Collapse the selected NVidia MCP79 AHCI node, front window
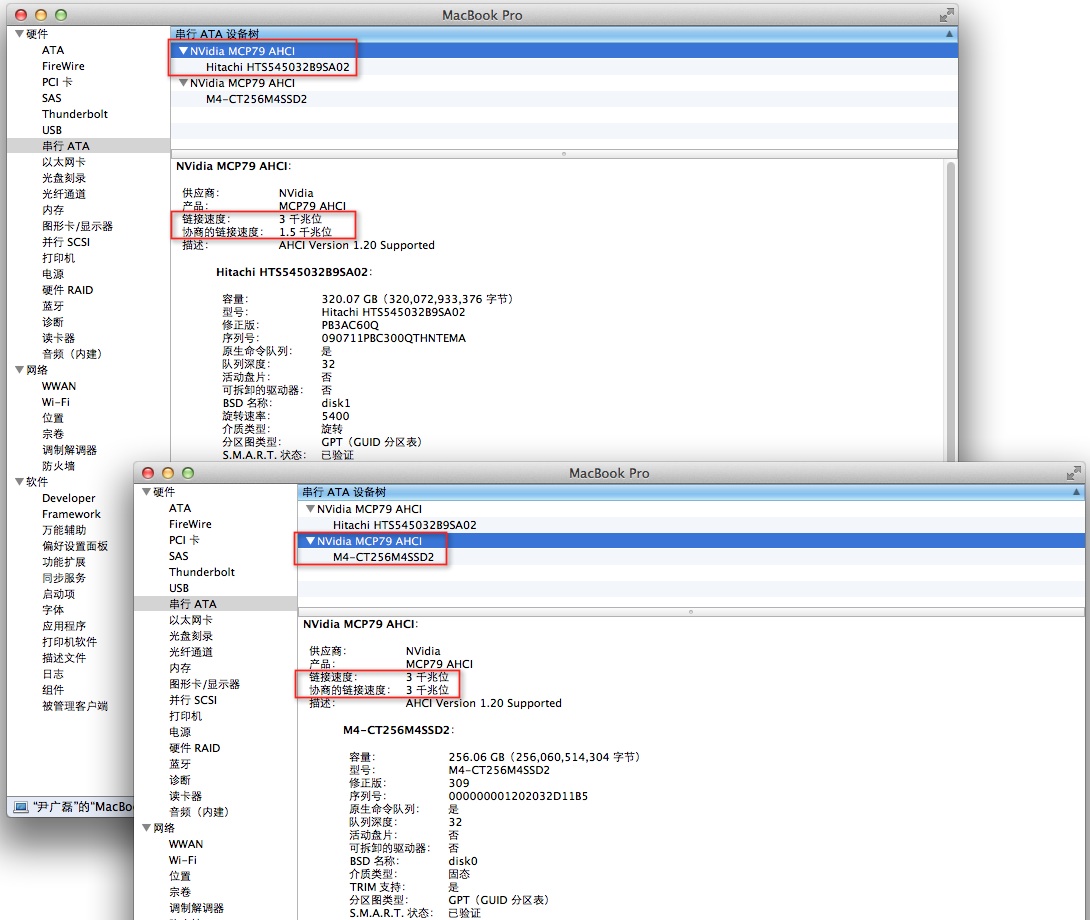The image size is (1090, 920). point(311,541)
